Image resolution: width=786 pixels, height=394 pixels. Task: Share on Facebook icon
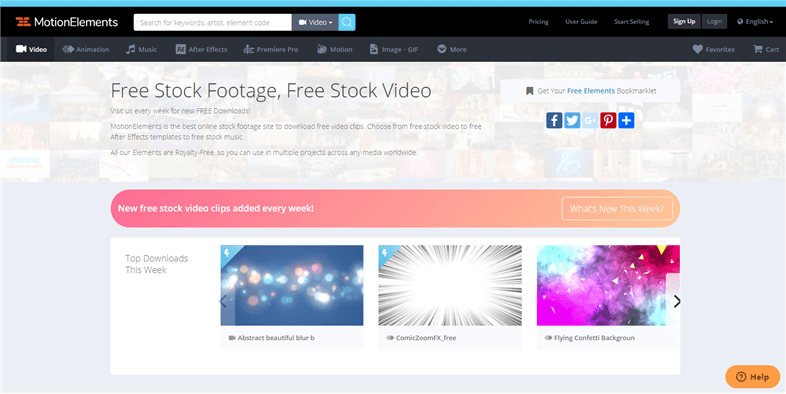pyautogui.click(x=554, y=120)
